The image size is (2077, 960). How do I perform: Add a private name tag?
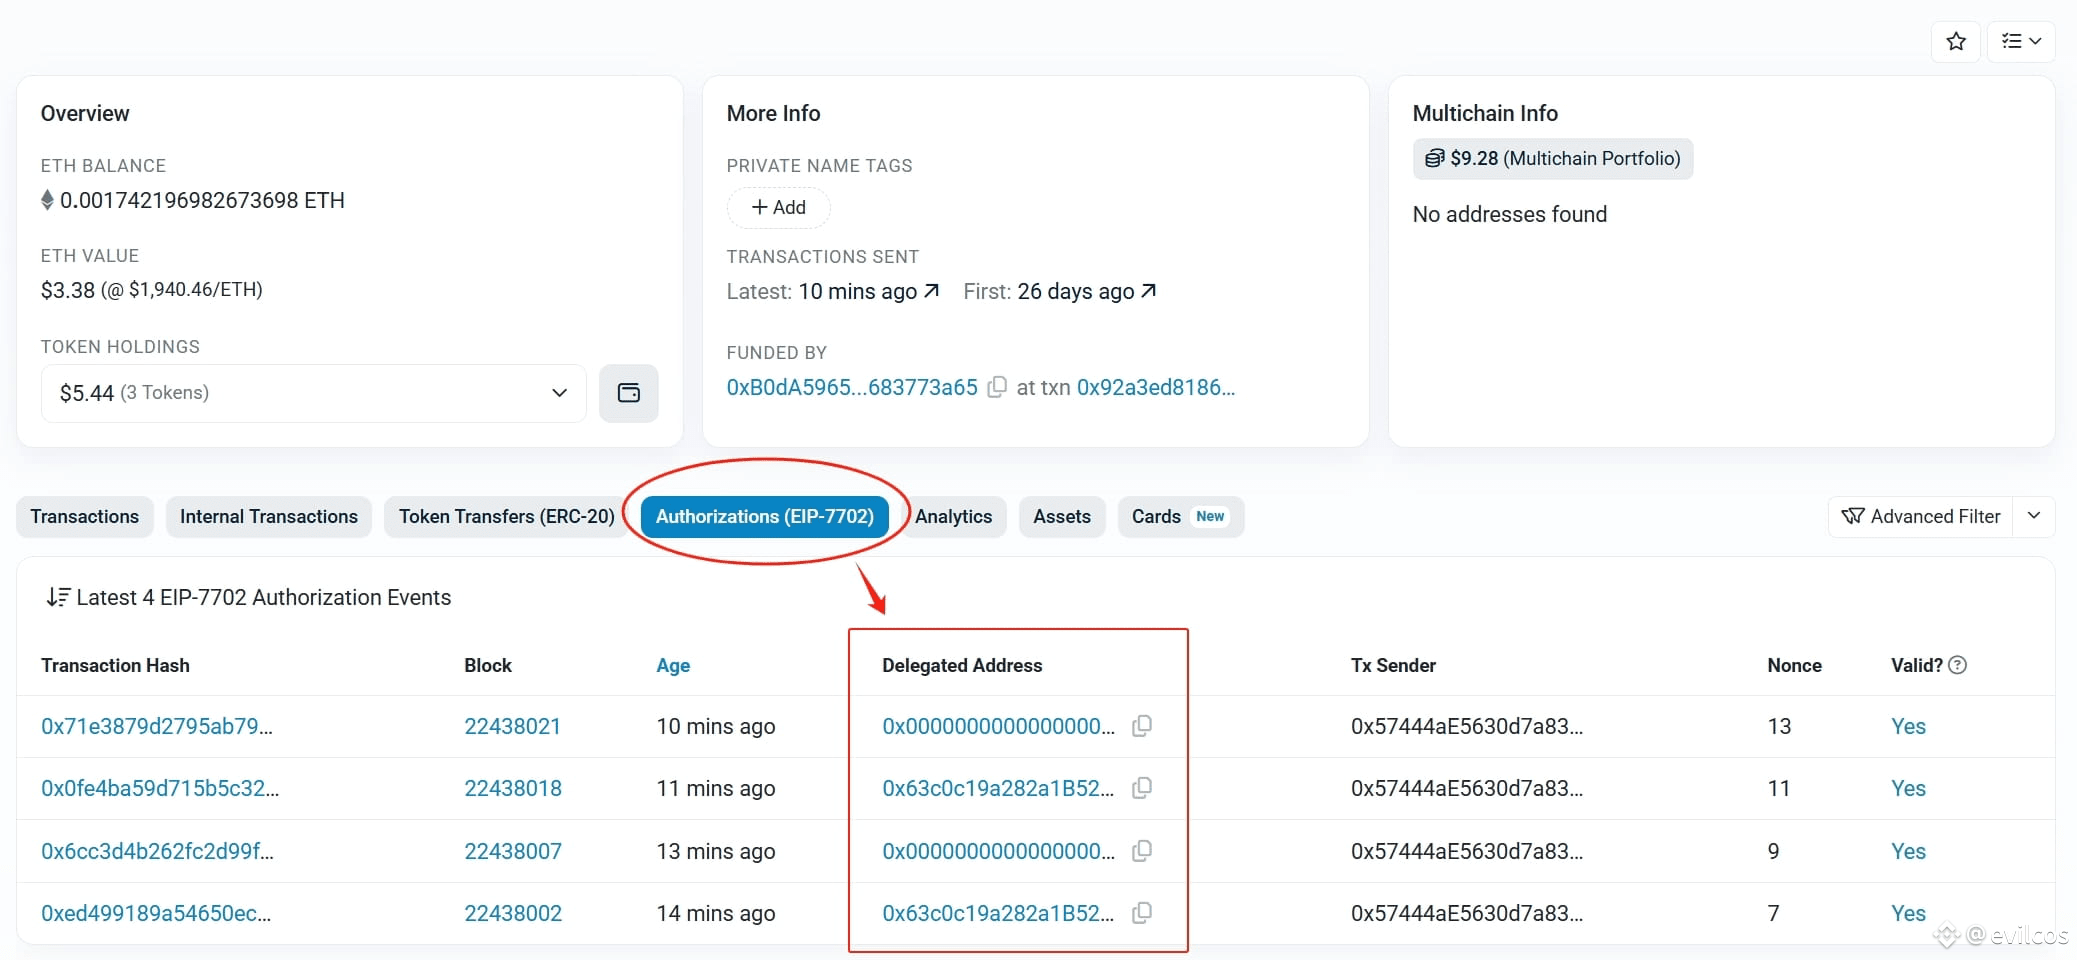779,207
